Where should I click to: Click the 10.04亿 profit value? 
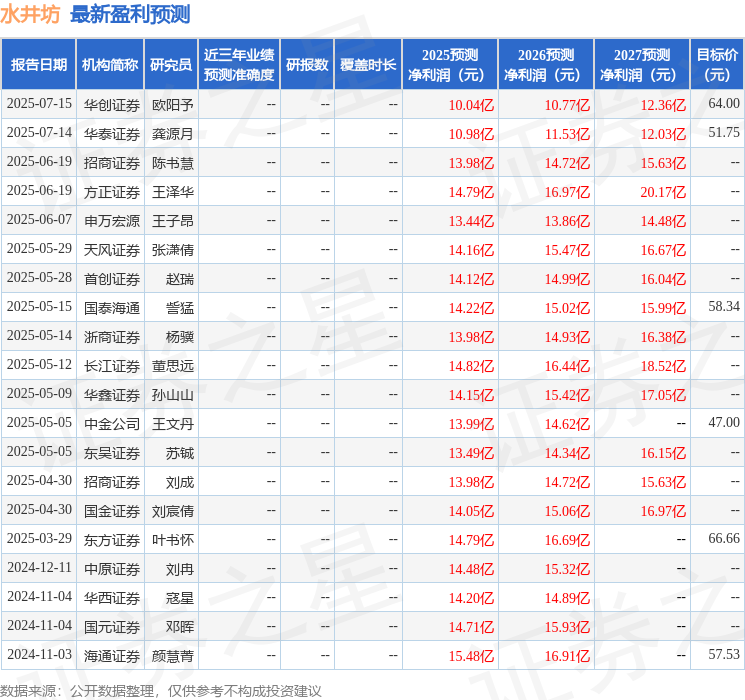pyautogui.click(x=471, y=105)
